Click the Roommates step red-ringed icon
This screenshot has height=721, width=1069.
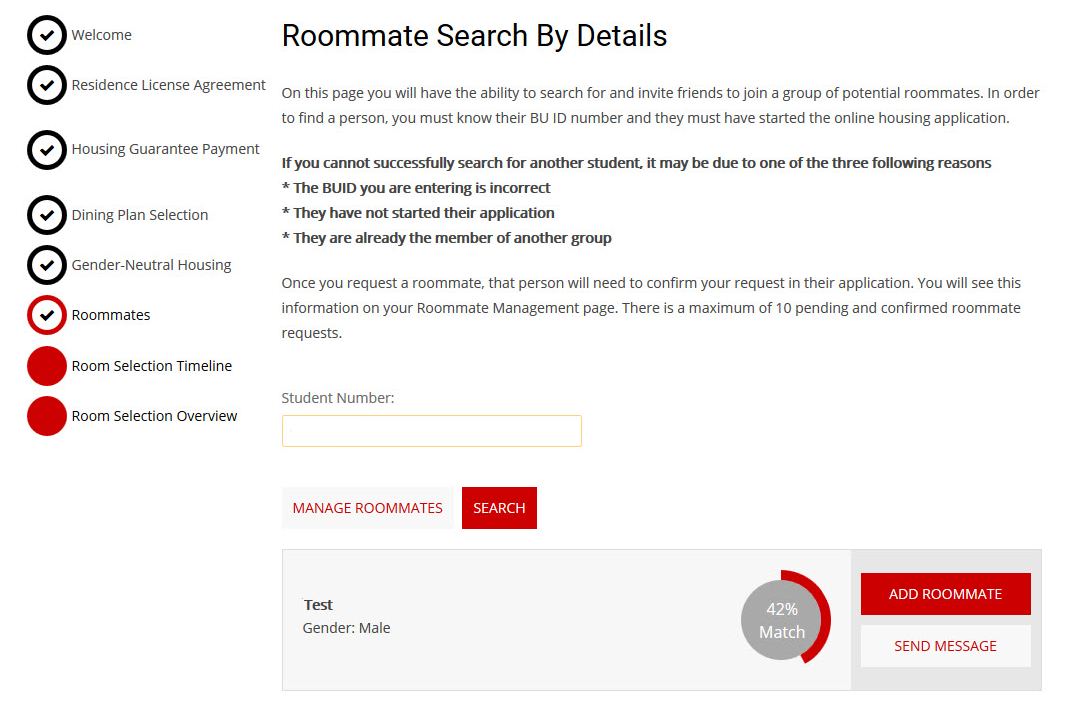pyautogui.click(x=46, y=315)
